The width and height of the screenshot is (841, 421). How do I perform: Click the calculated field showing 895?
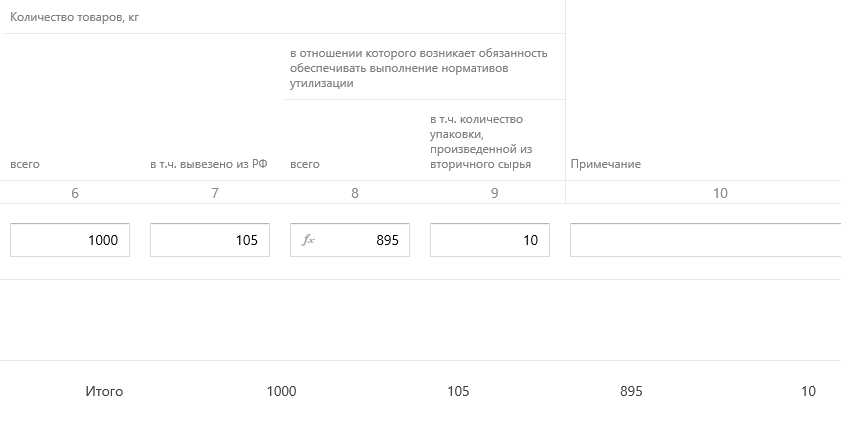tap(350, 240)
